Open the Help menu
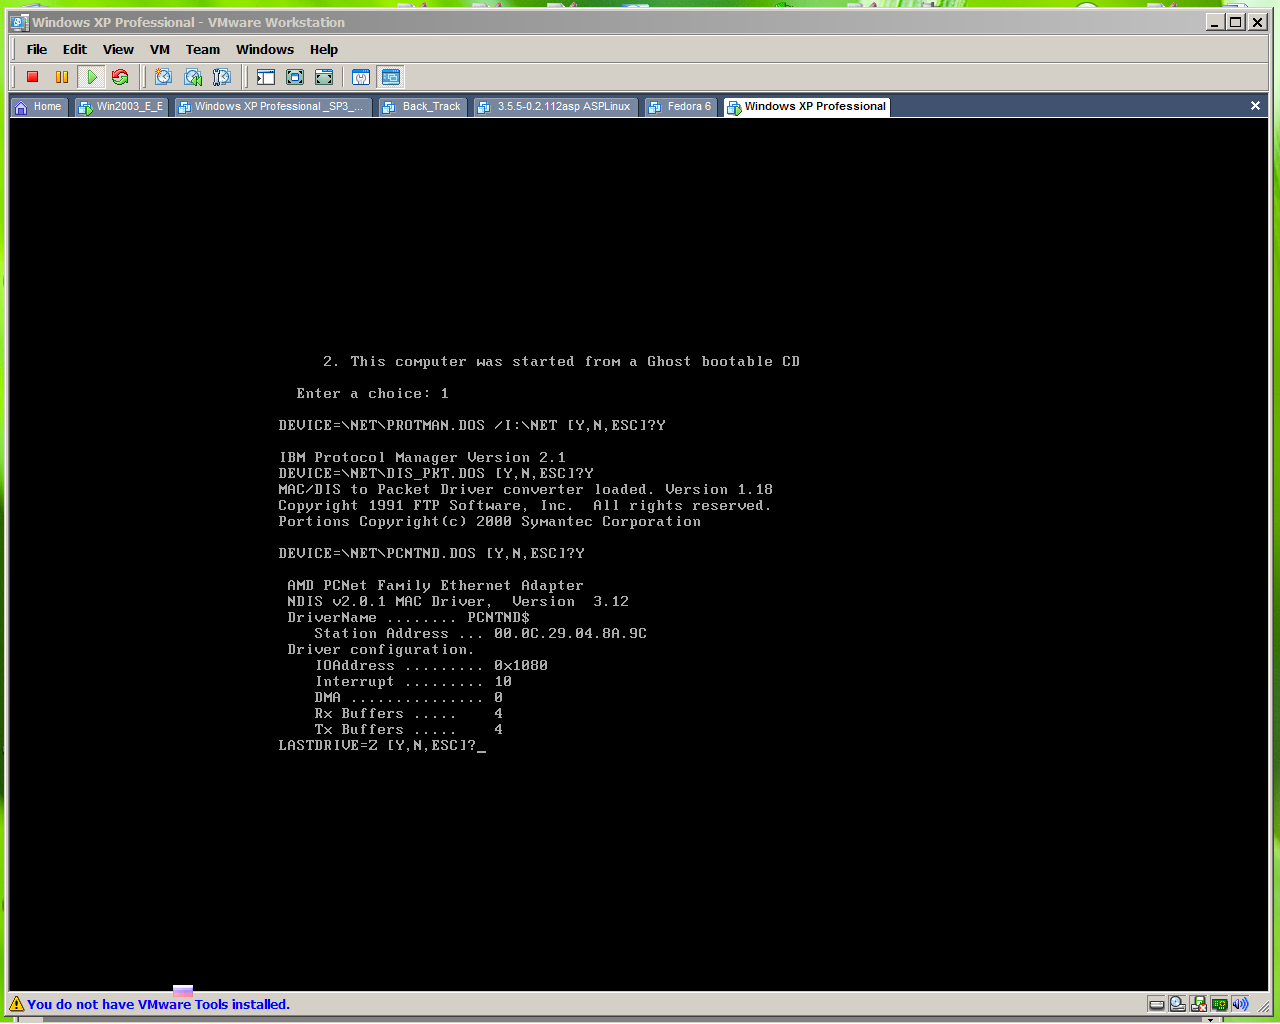The width and height of the screenshot is (1280, 1024). (x=324, y=49)
